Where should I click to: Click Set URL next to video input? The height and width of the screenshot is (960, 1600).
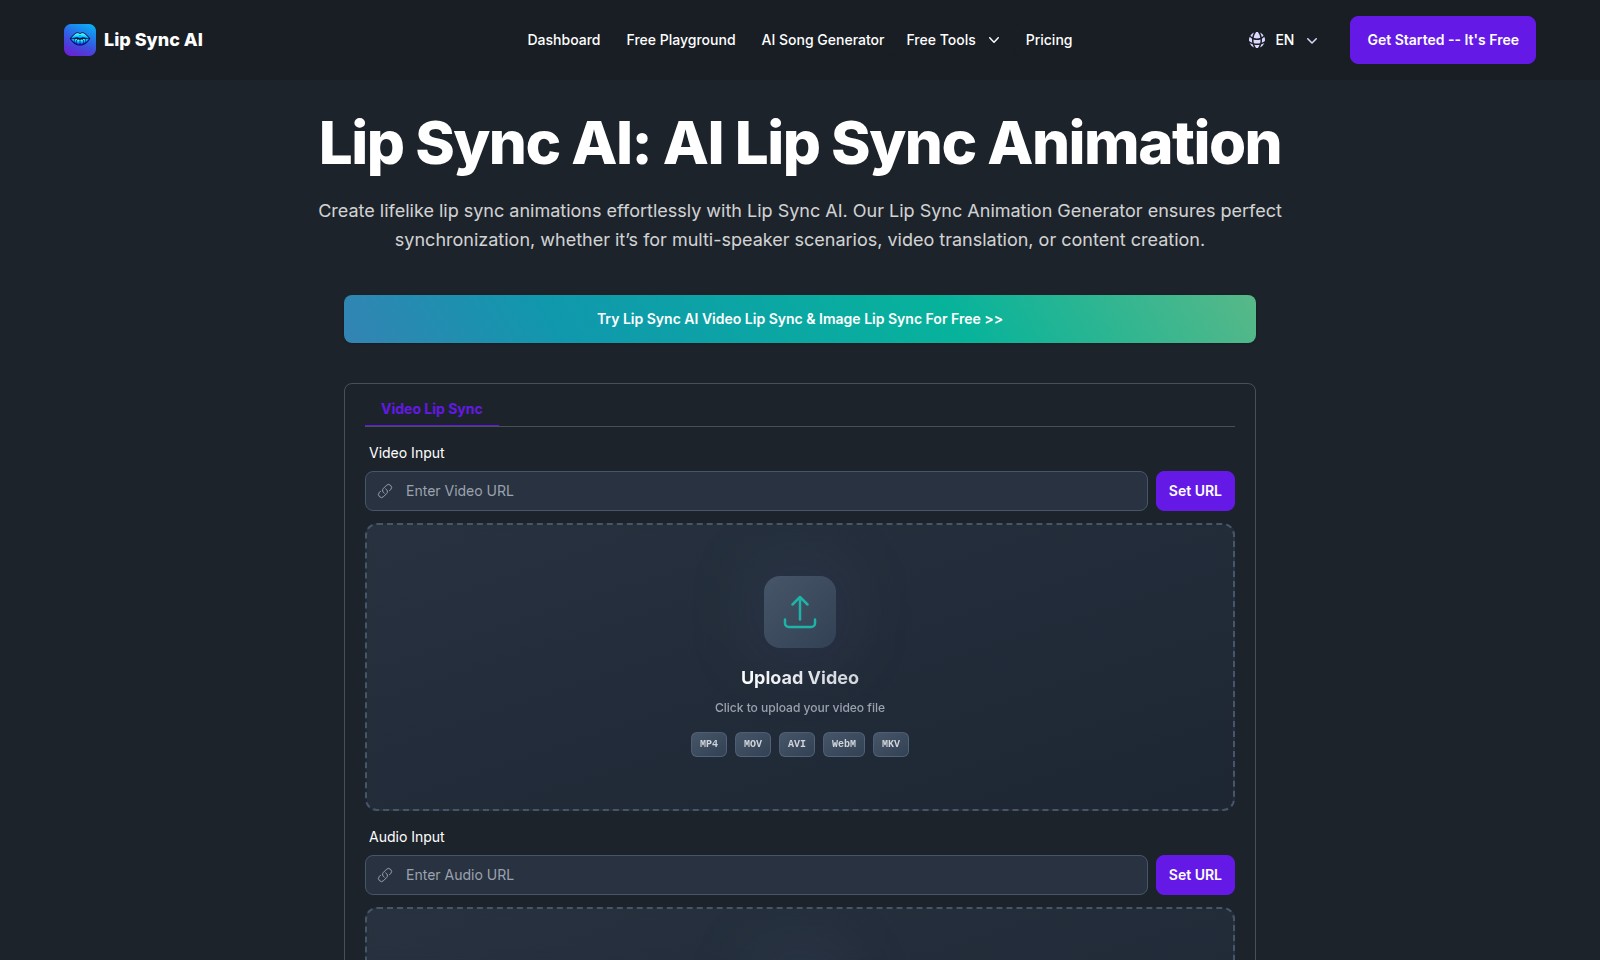coord(1195,491)
